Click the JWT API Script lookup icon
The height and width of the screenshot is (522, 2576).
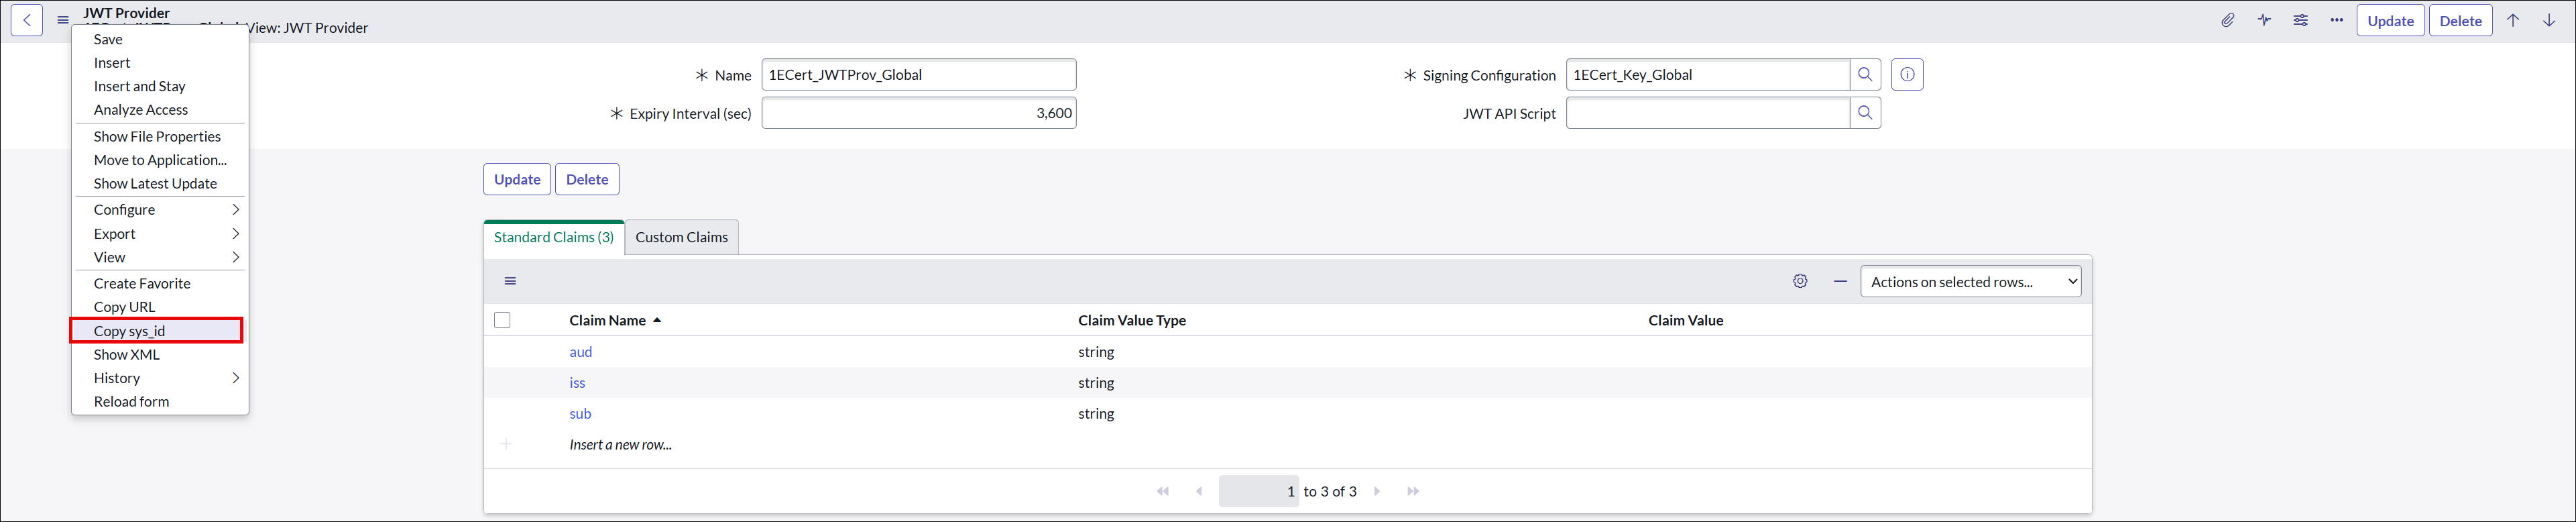[x=1865, y=113]
